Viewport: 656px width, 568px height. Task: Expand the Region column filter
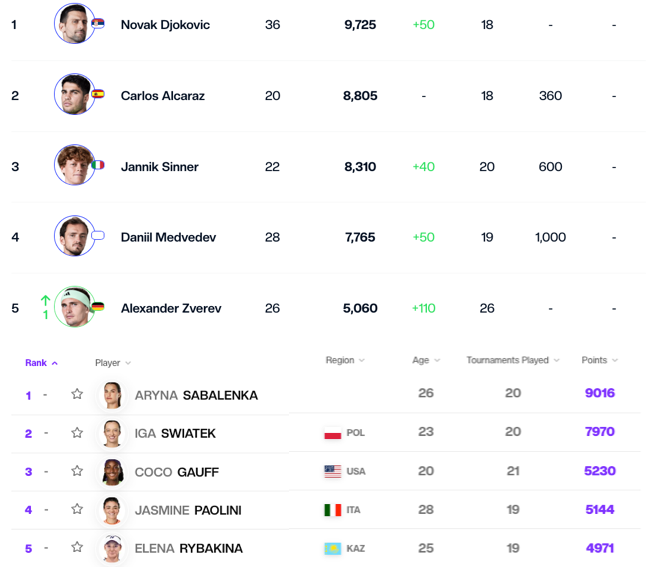(345, 360)
